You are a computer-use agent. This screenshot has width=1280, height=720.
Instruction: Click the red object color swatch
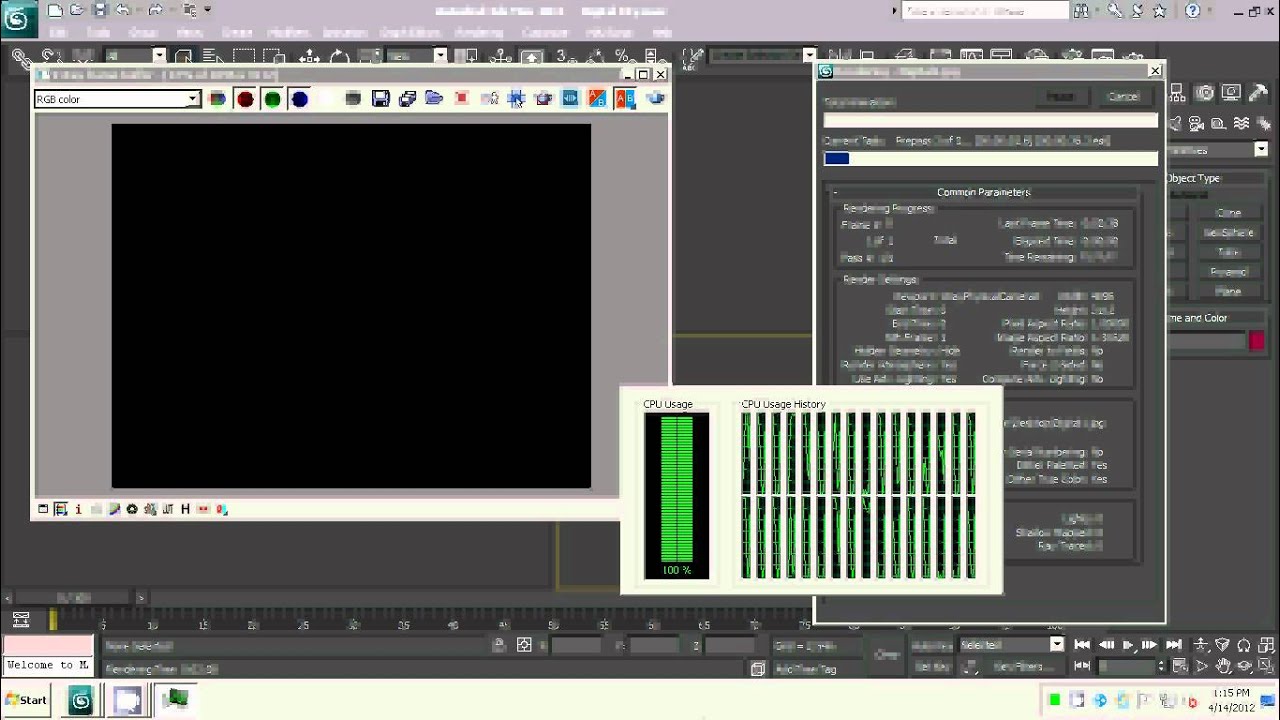[x=1256, y=340]
